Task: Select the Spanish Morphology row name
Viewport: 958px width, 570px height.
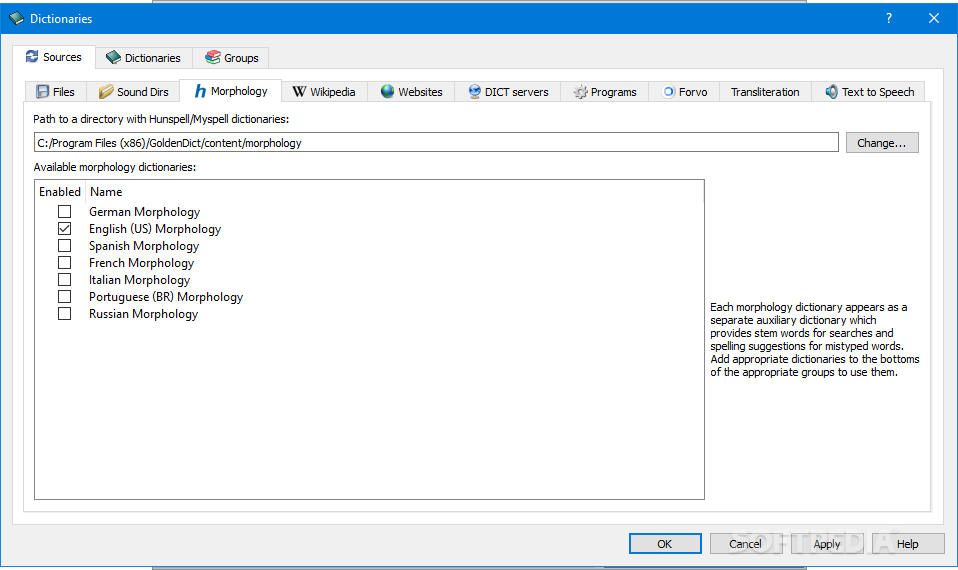Action: (144, 246)
